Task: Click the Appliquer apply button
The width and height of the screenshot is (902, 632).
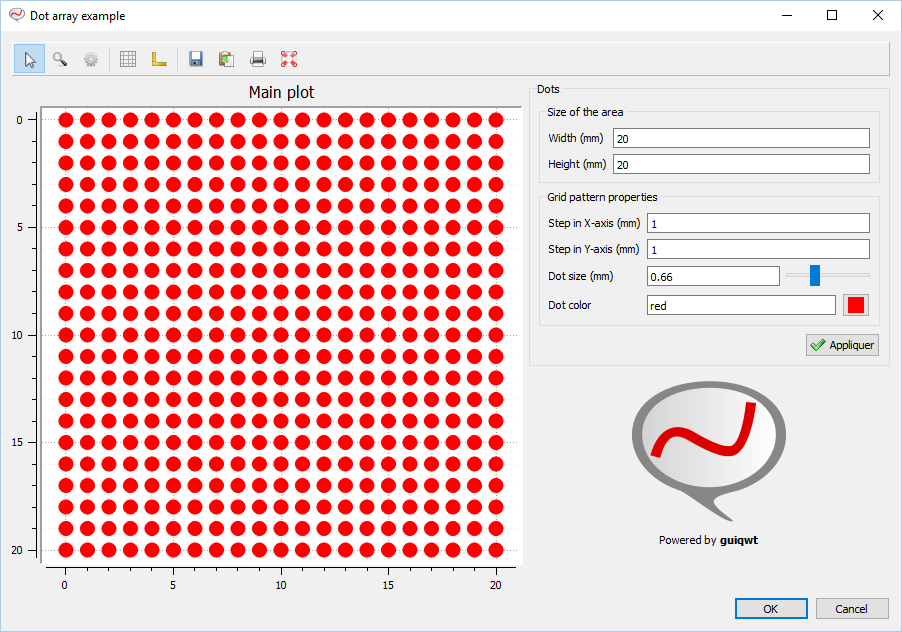Action: point(842,345)
